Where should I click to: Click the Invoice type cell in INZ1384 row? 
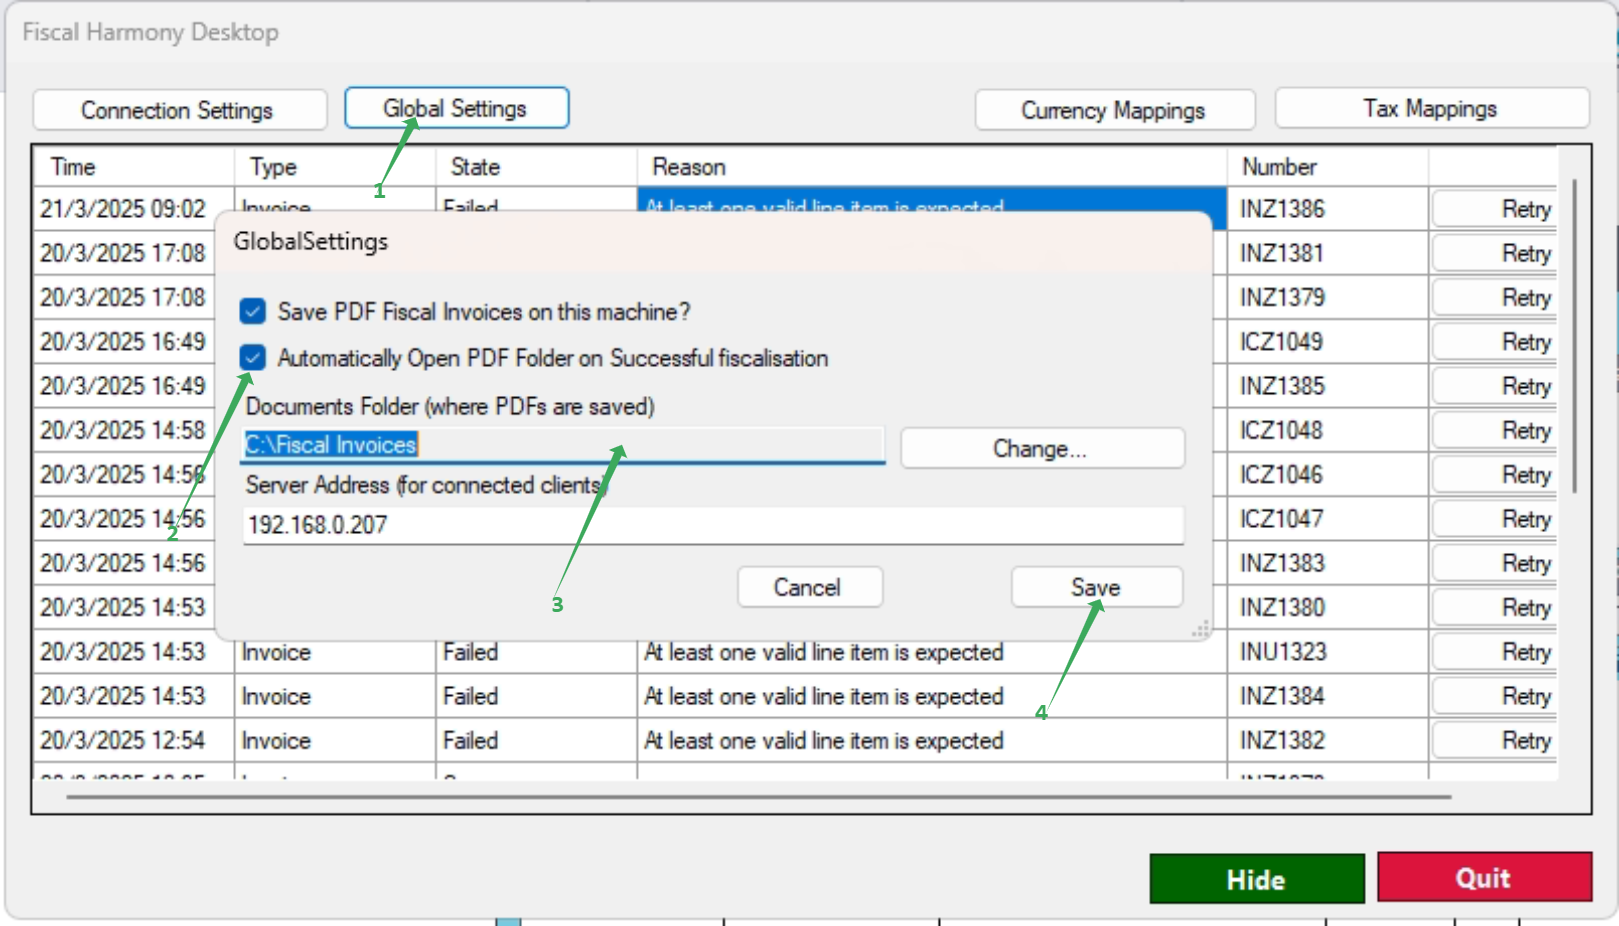click(335, 696)
